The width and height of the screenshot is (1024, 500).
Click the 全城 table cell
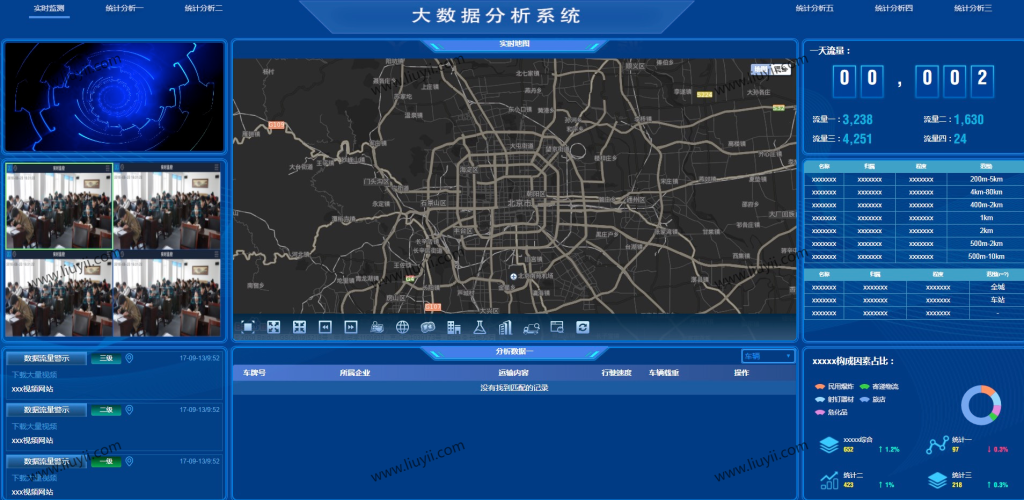coord(997,287)
